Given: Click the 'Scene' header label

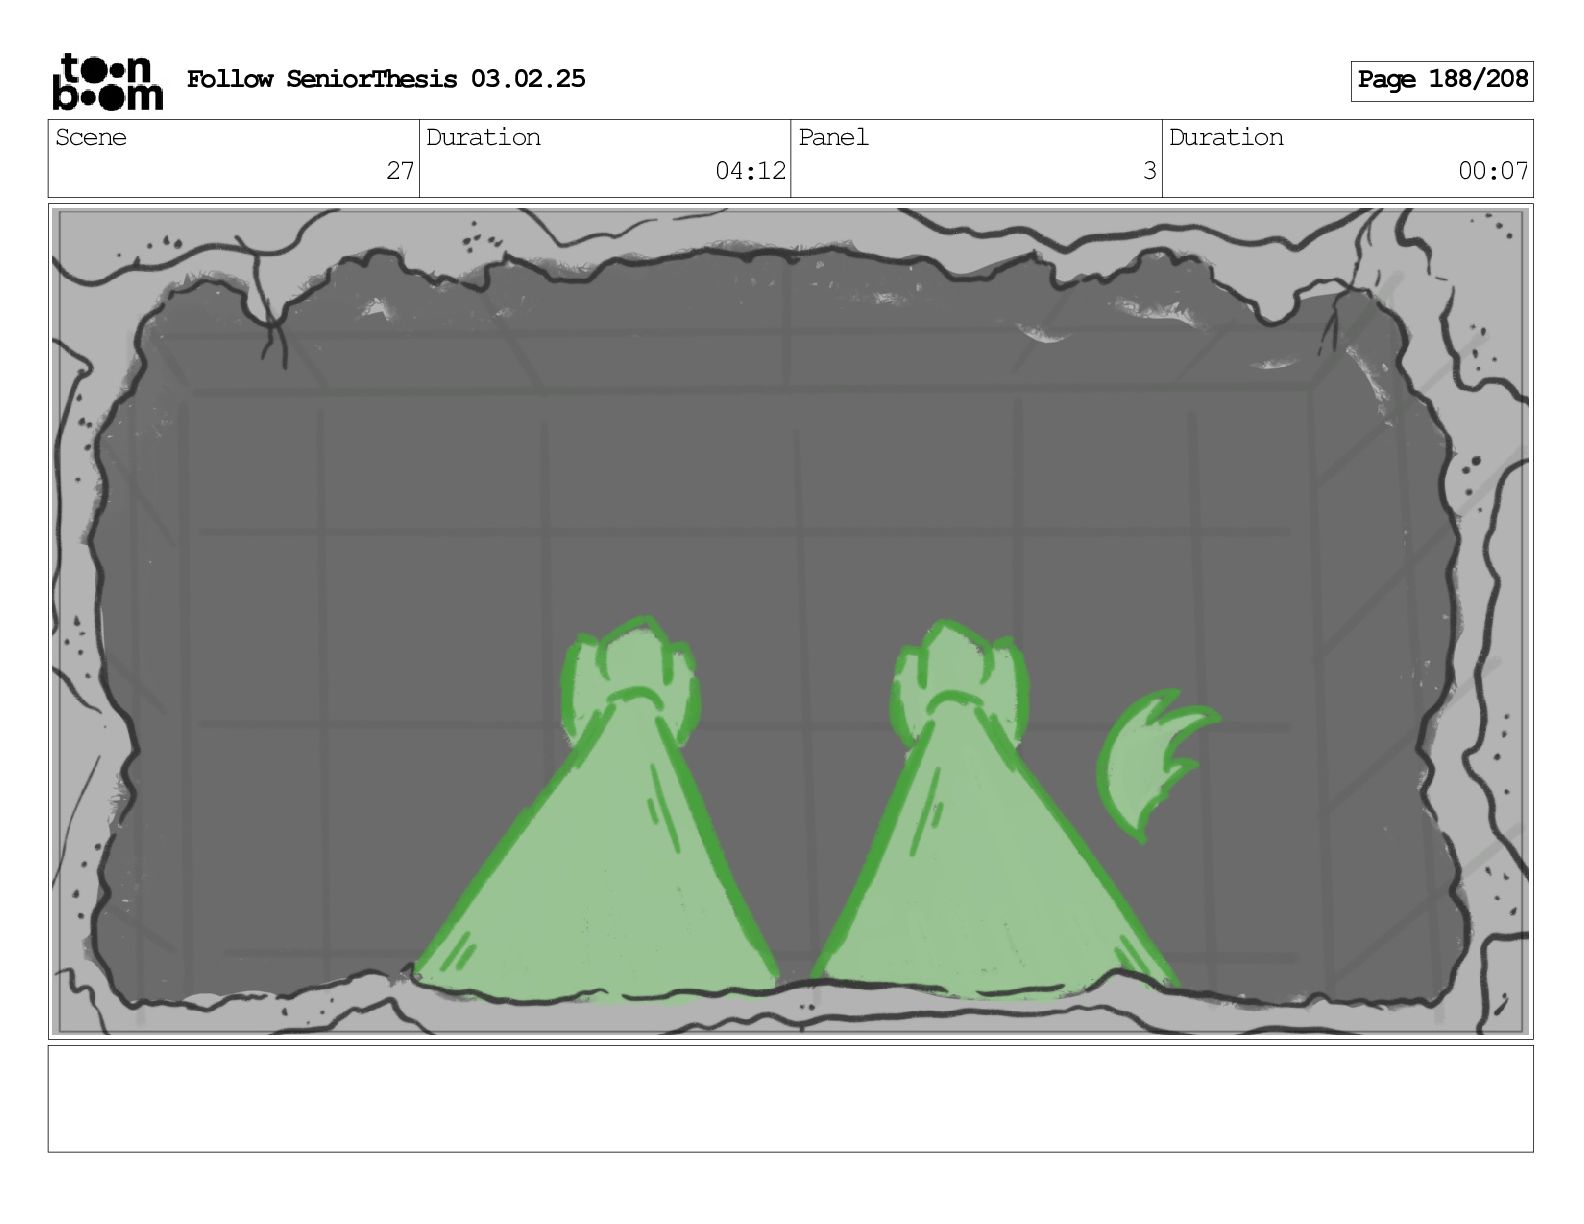Looking at the screenshot, I should (x=91, y=138).
